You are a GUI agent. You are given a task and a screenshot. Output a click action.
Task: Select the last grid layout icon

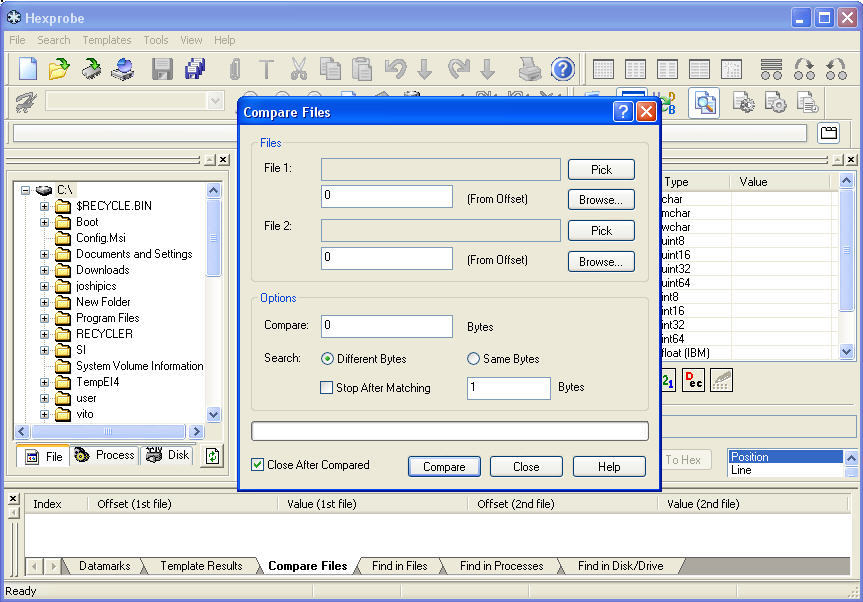coord(731,69)
